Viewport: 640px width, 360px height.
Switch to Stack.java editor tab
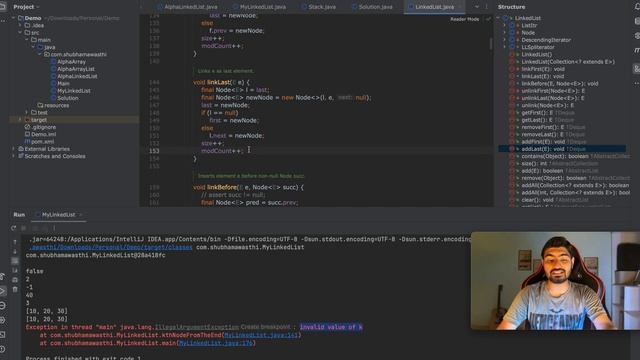[319, 7]
